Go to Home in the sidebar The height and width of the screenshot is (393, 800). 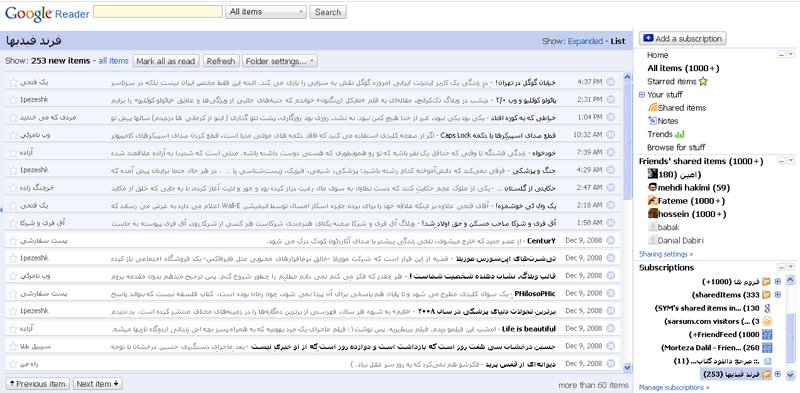click(658, 55)
